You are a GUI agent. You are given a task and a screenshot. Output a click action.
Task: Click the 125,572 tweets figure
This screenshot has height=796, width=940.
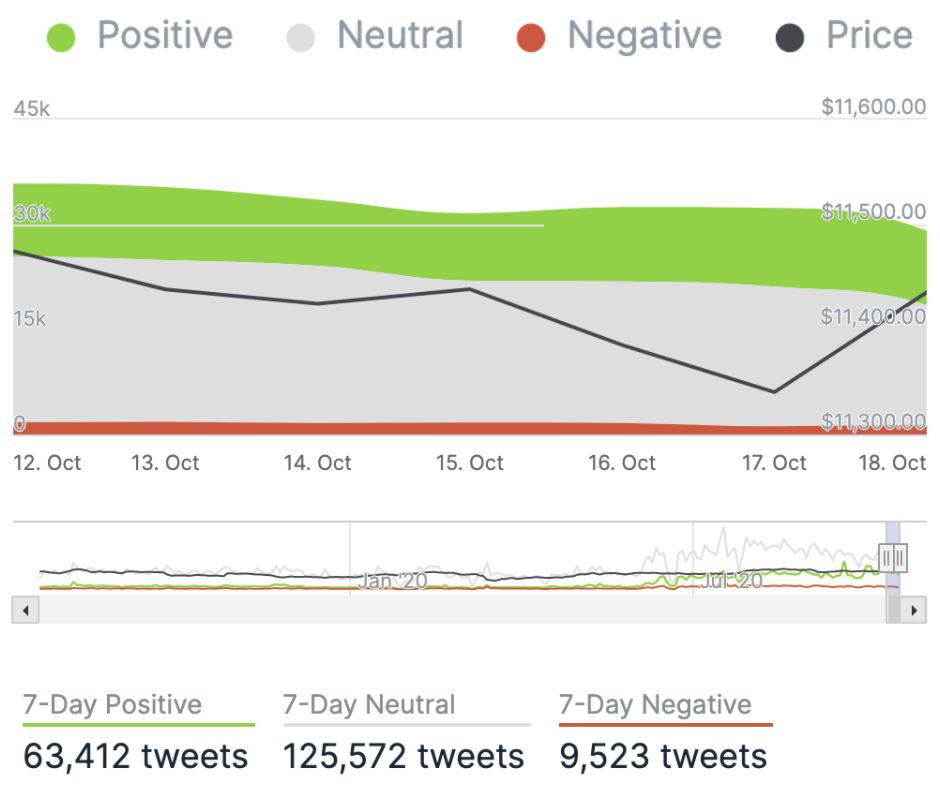(403, 756)
